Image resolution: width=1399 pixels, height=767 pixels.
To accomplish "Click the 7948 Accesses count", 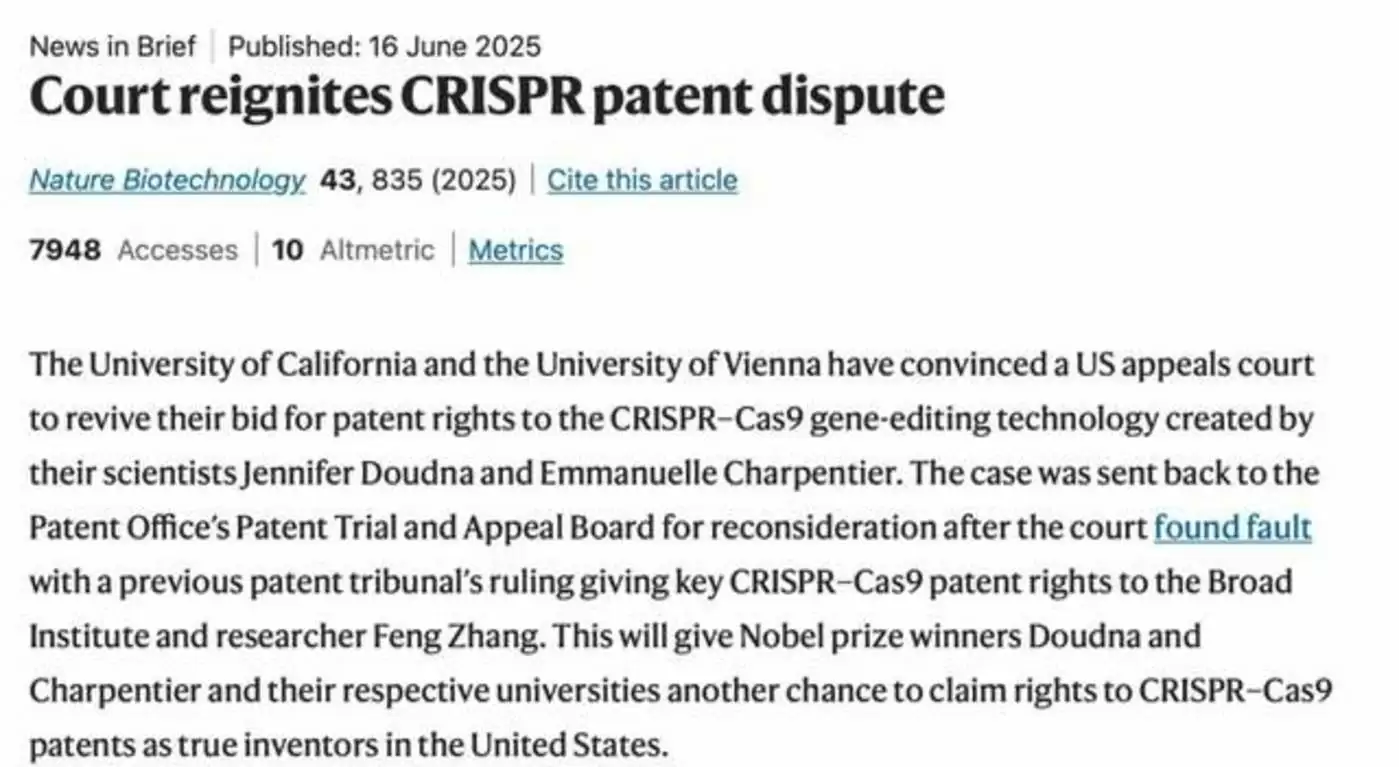I will pos(133,250).
